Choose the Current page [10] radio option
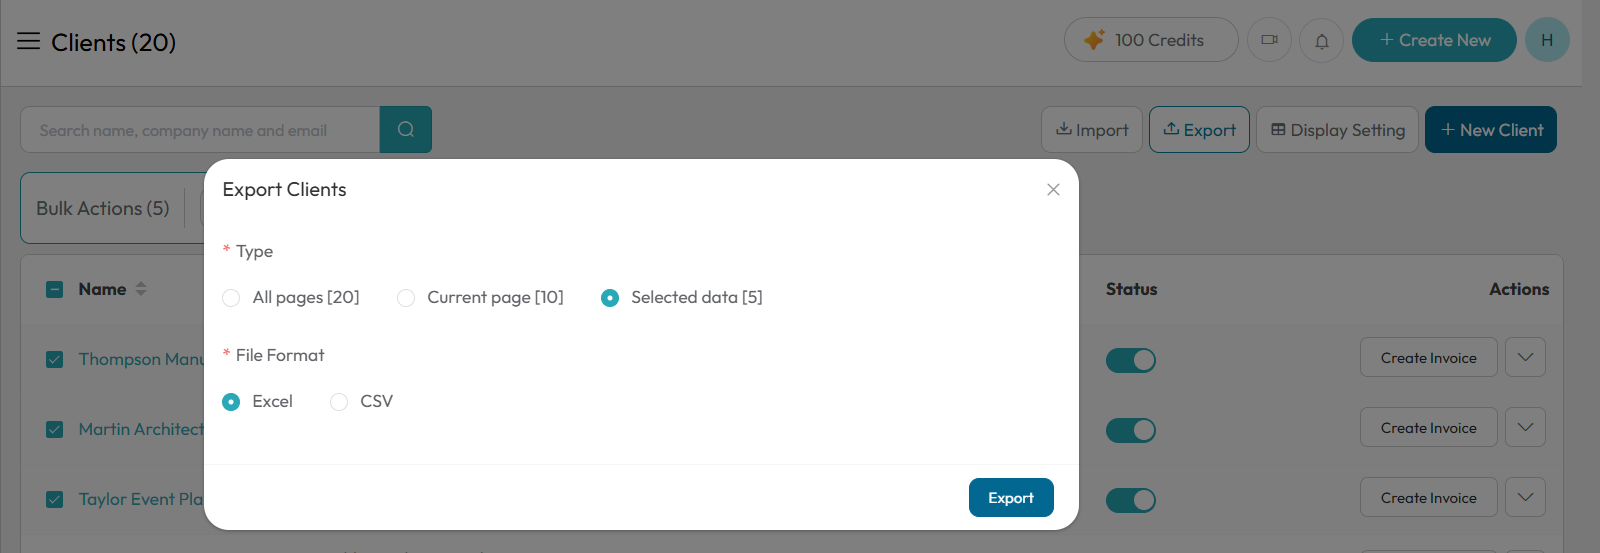The height and width of the screenshot is (553, 1600). [x=406, y=298]
